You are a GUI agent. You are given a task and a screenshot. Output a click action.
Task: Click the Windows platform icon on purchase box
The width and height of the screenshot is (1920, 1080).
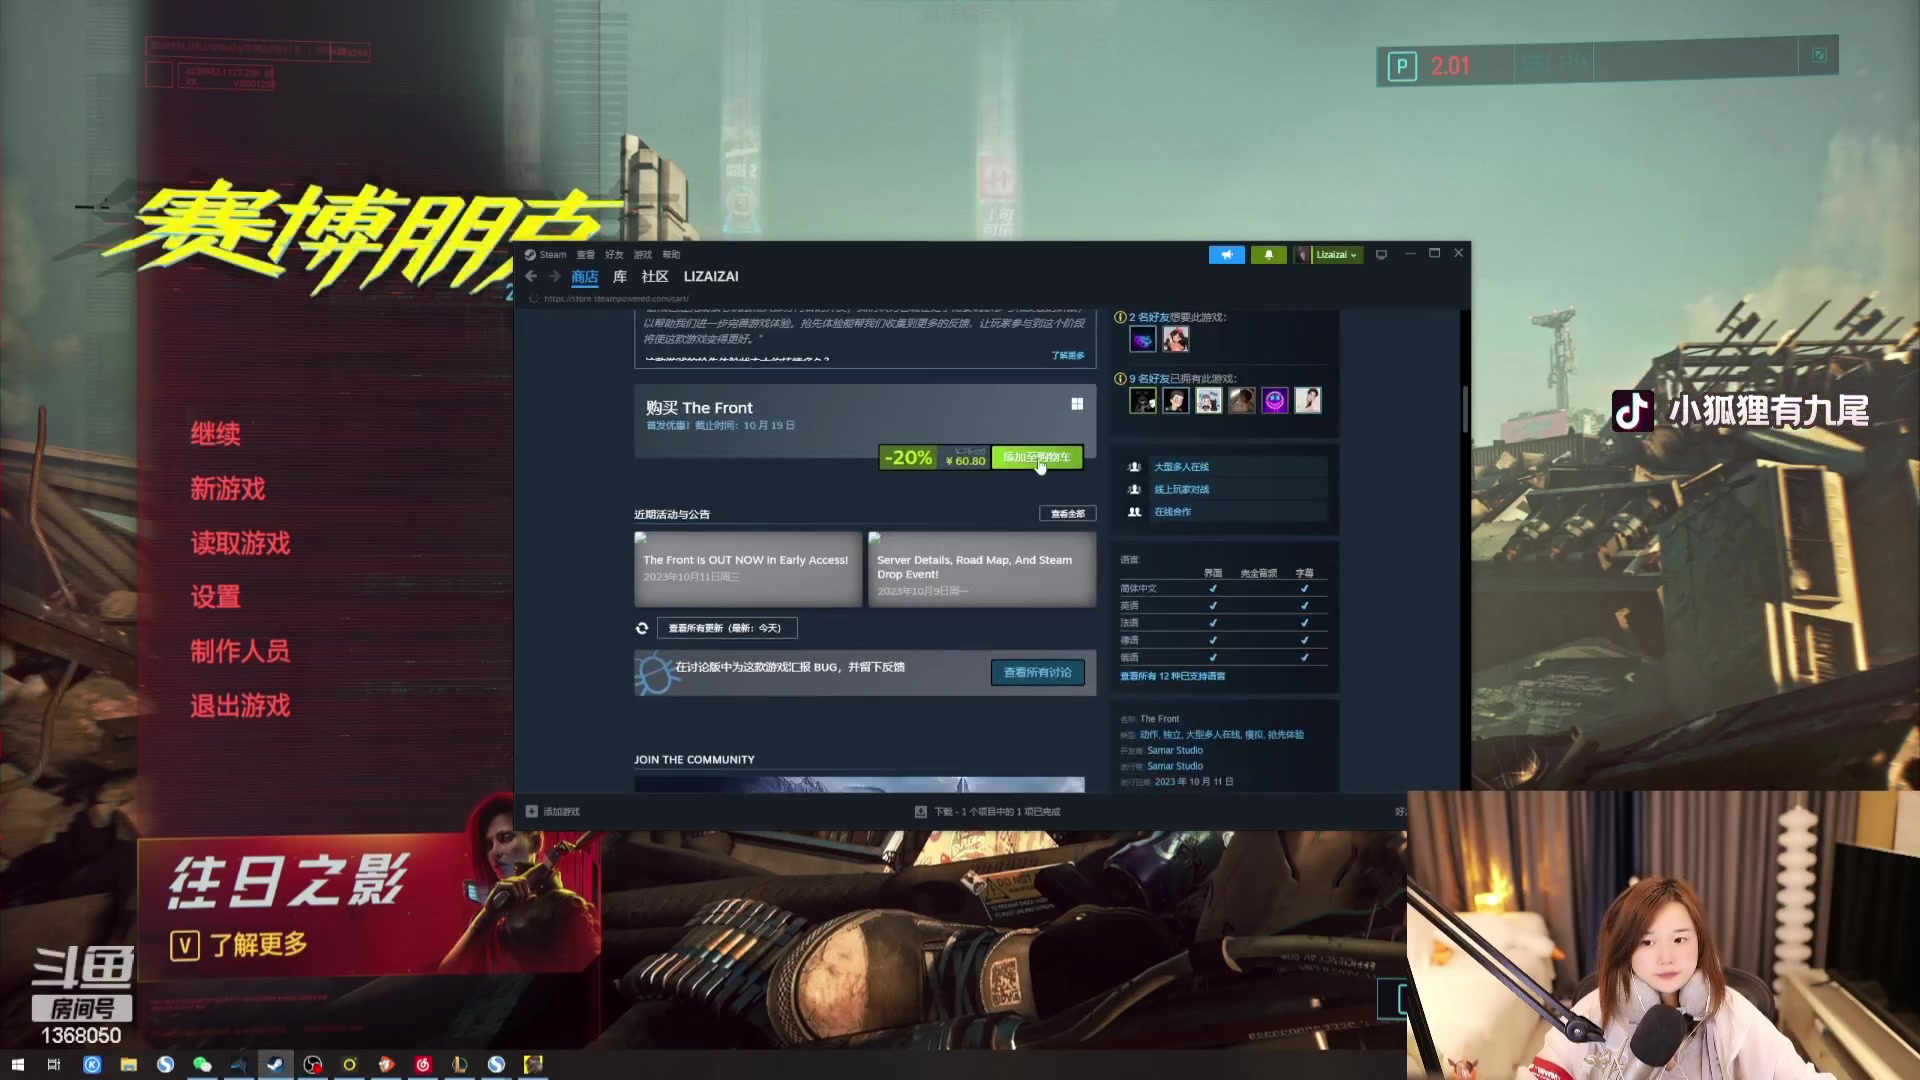point(1077,404)
